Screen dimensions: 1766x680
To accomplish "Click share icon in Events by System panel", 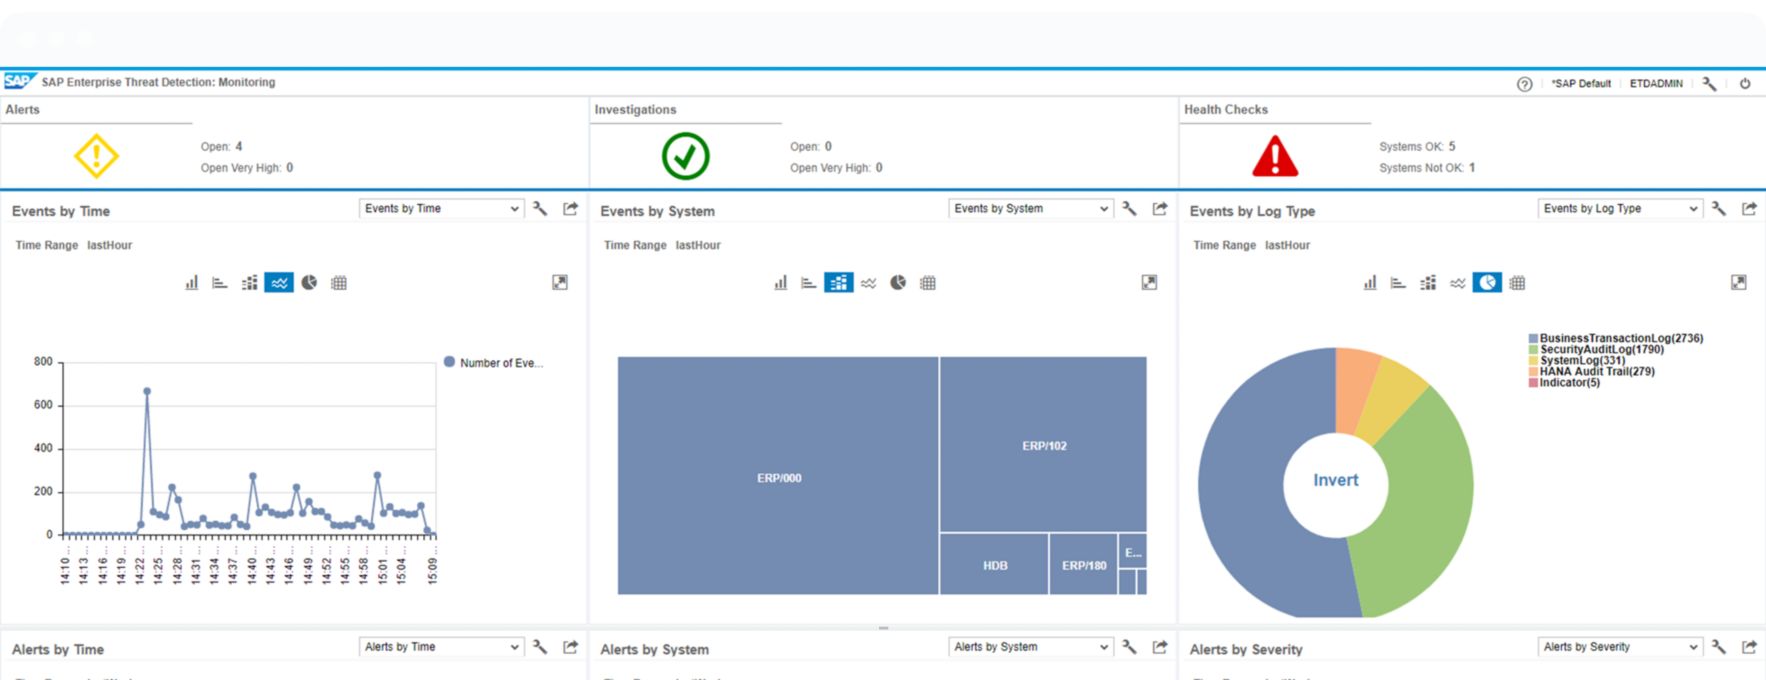I will pyautogui.click(x=1160, y=209).
